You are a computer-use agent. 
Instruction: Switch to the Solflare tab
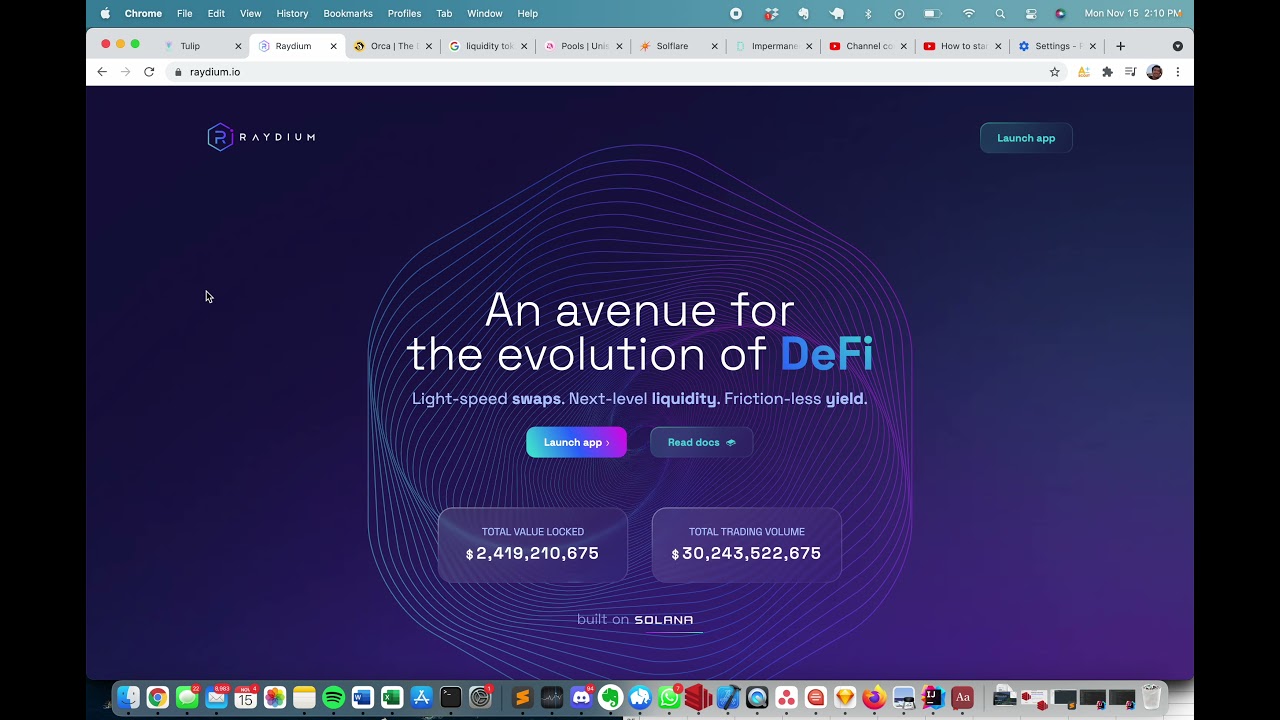678,46
